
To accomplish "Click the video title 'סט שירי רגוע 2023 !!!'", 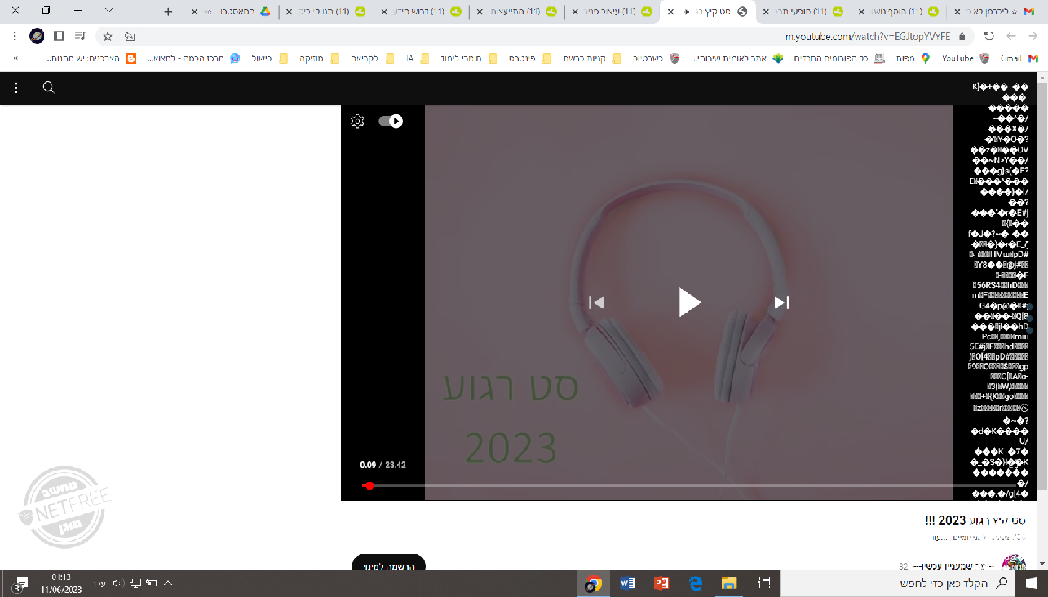I will point(974,520).
